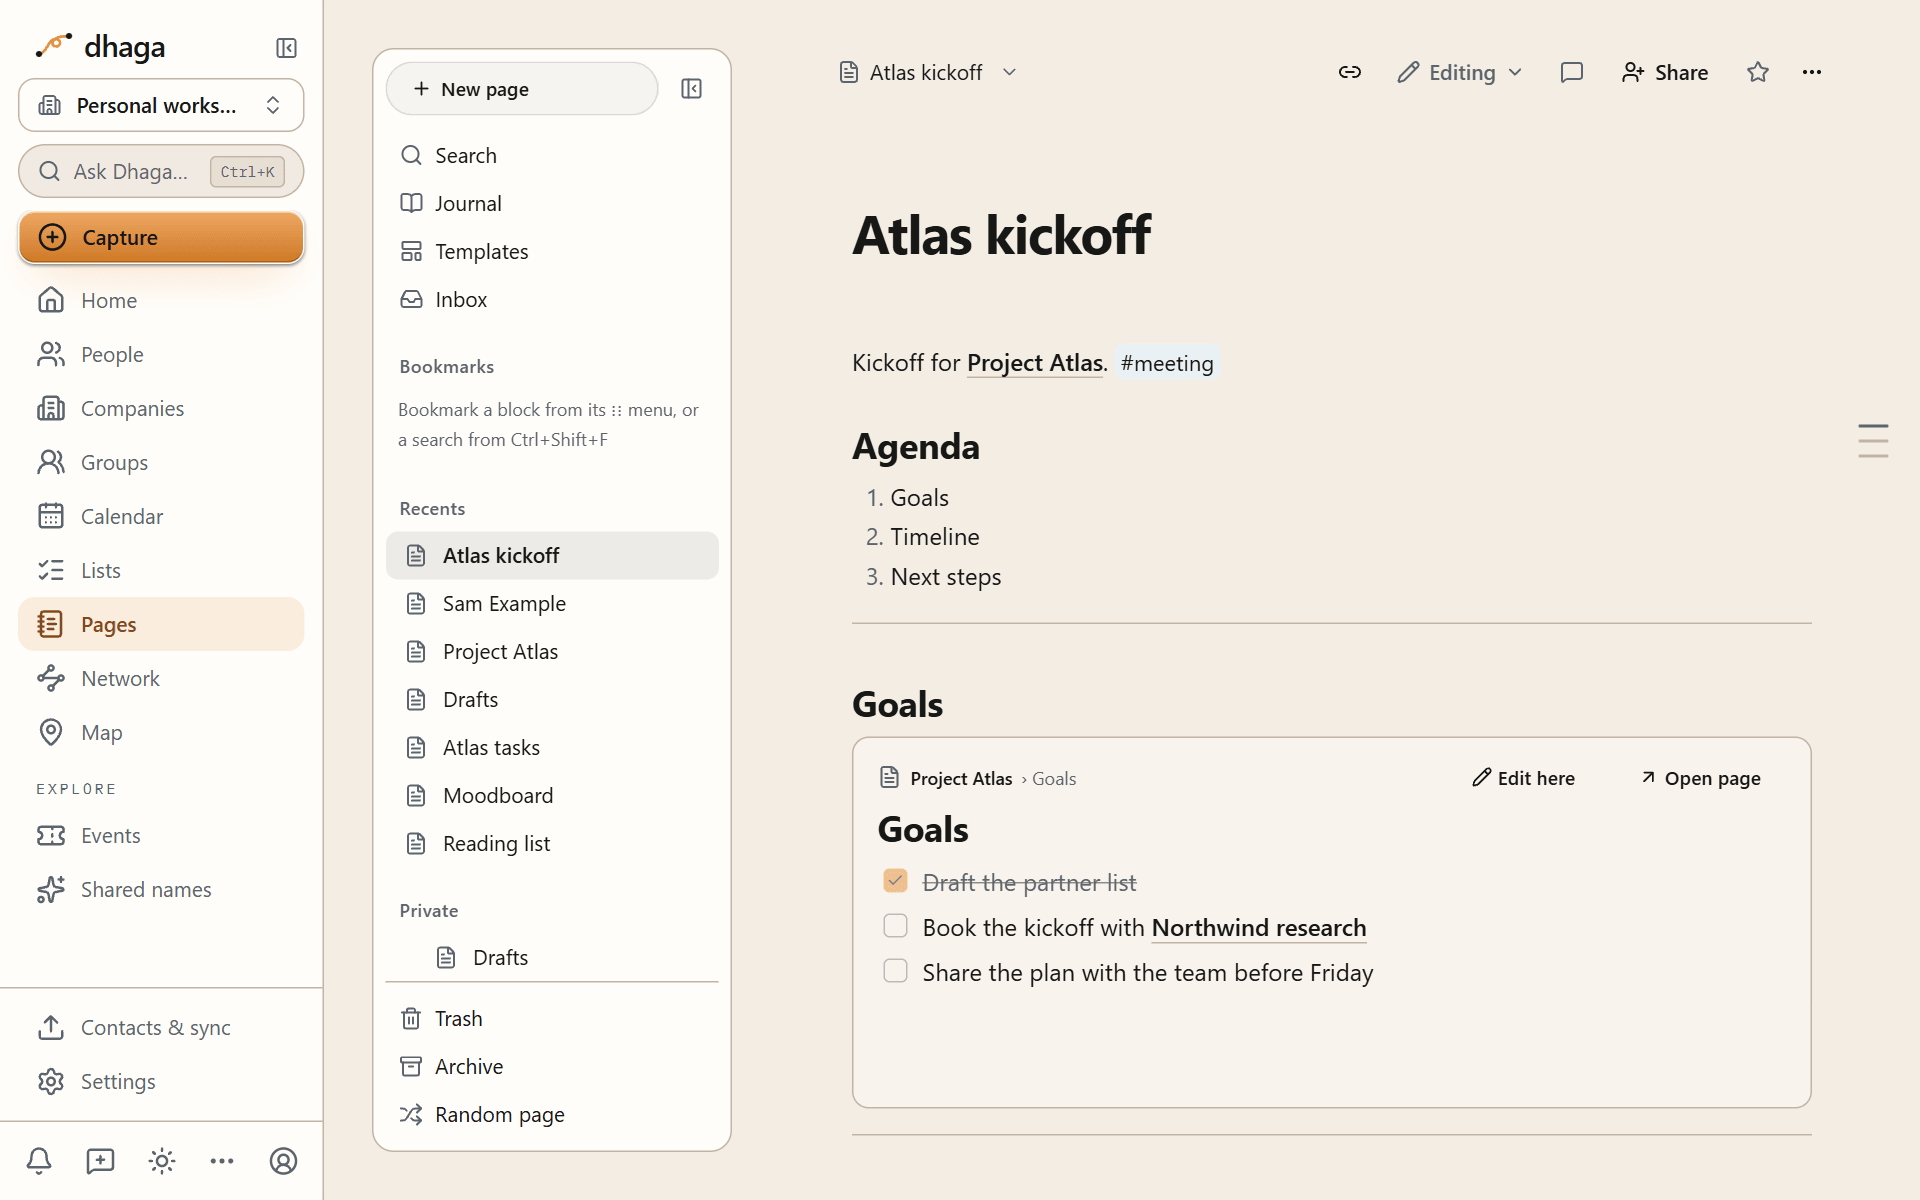
Task: Collapse the pages panel sidebar
Action: coord(691,89)
